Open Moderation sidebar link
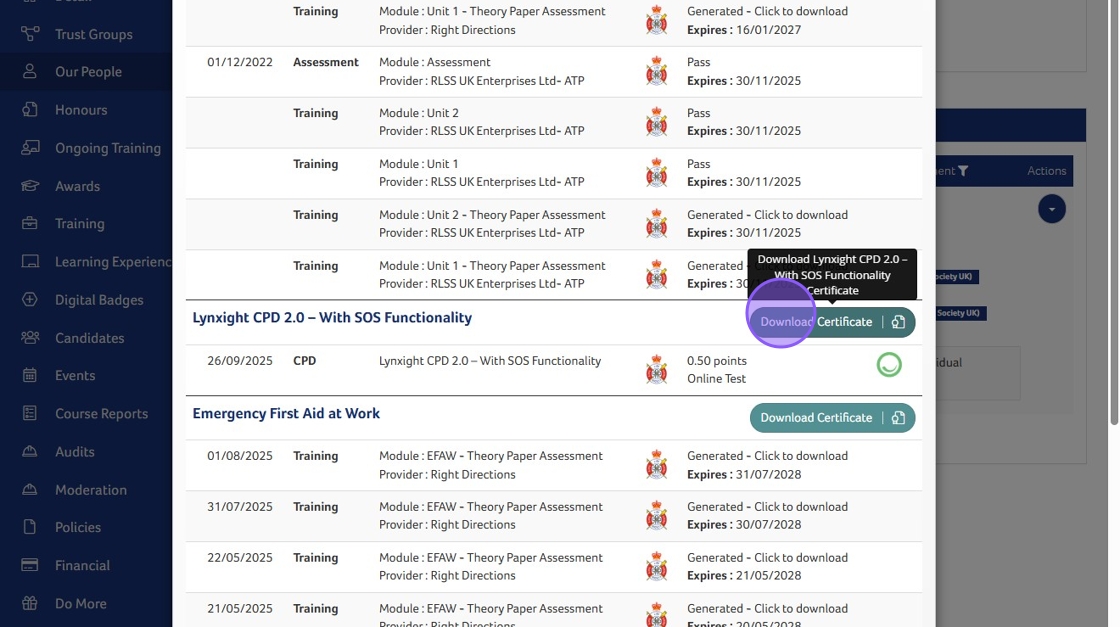The height and width of the screenshot is (627, 1120). (91, 490)
